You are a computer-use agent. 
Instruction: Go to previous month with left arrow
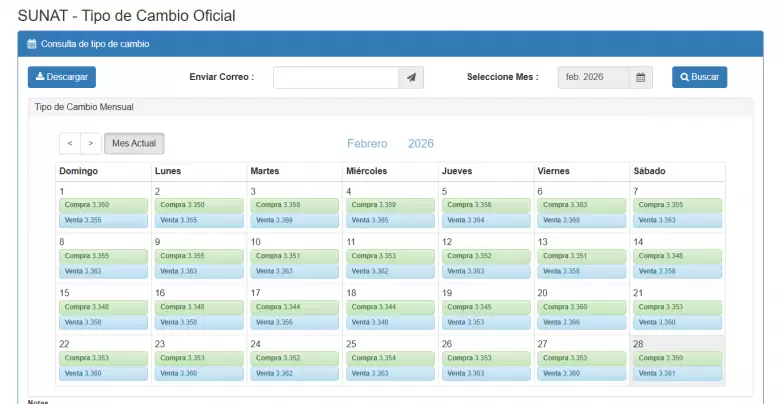(x=69, y=144)
